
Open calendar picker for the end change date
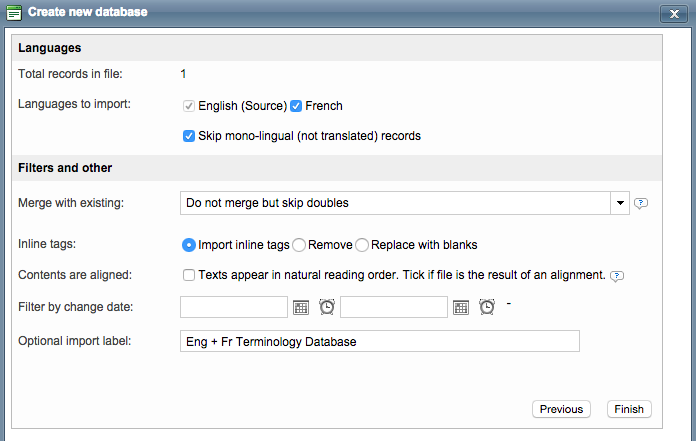[x=461, y=308]
